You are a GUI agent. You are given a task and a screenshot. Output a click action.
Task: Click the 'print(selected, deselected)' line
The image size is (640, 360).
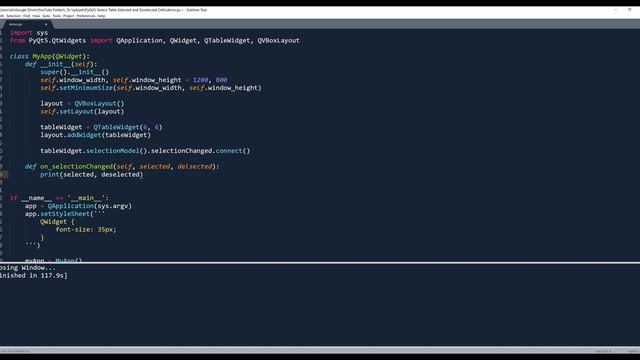91,174
